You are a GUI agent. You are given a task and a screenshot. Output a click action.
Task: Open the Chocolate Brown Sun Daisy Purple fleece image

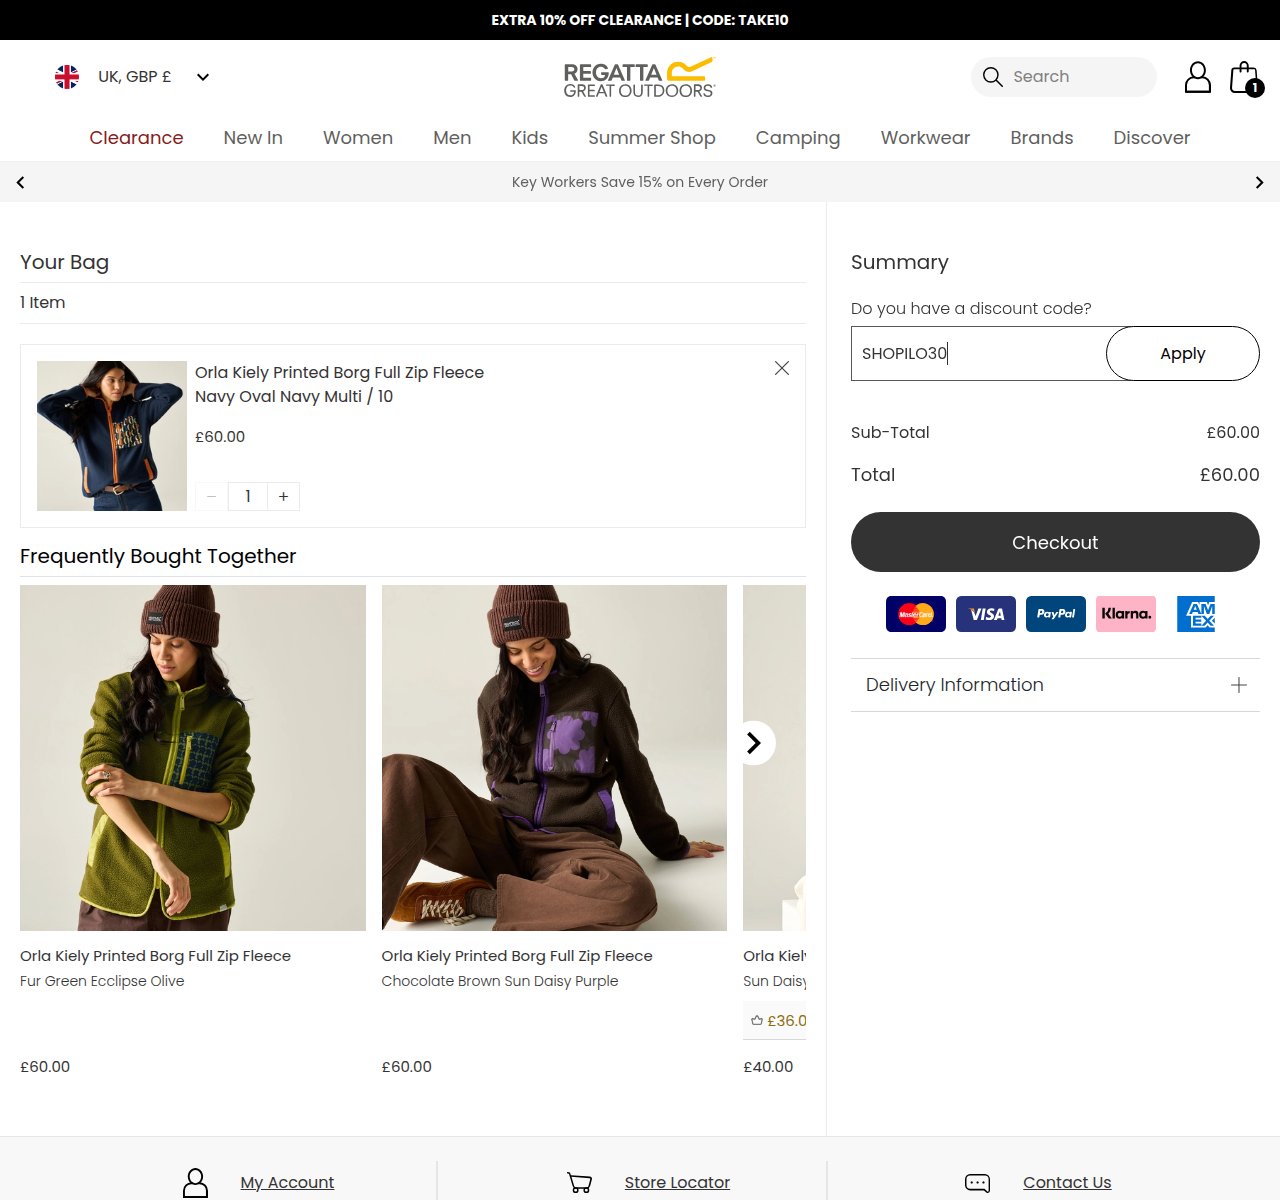554,758
